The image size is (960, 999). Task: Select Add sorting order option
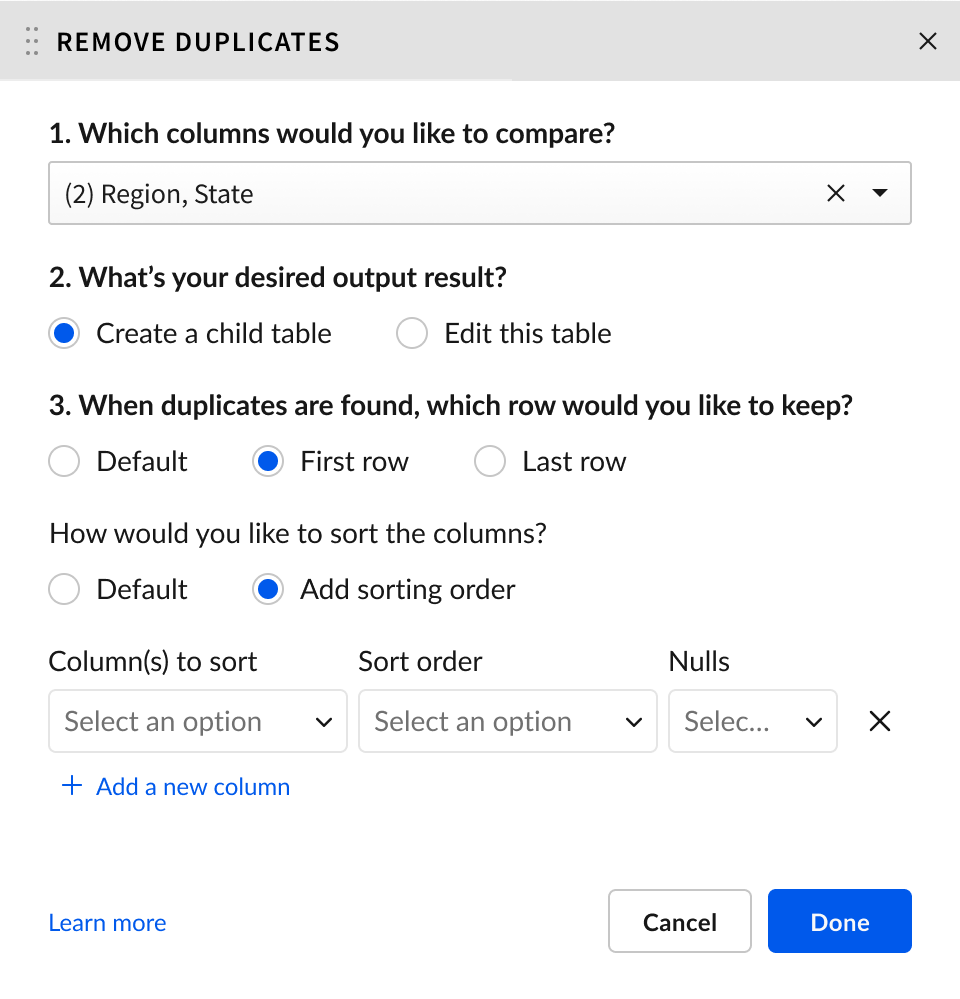pyautogui.click(x=268, y=589)
